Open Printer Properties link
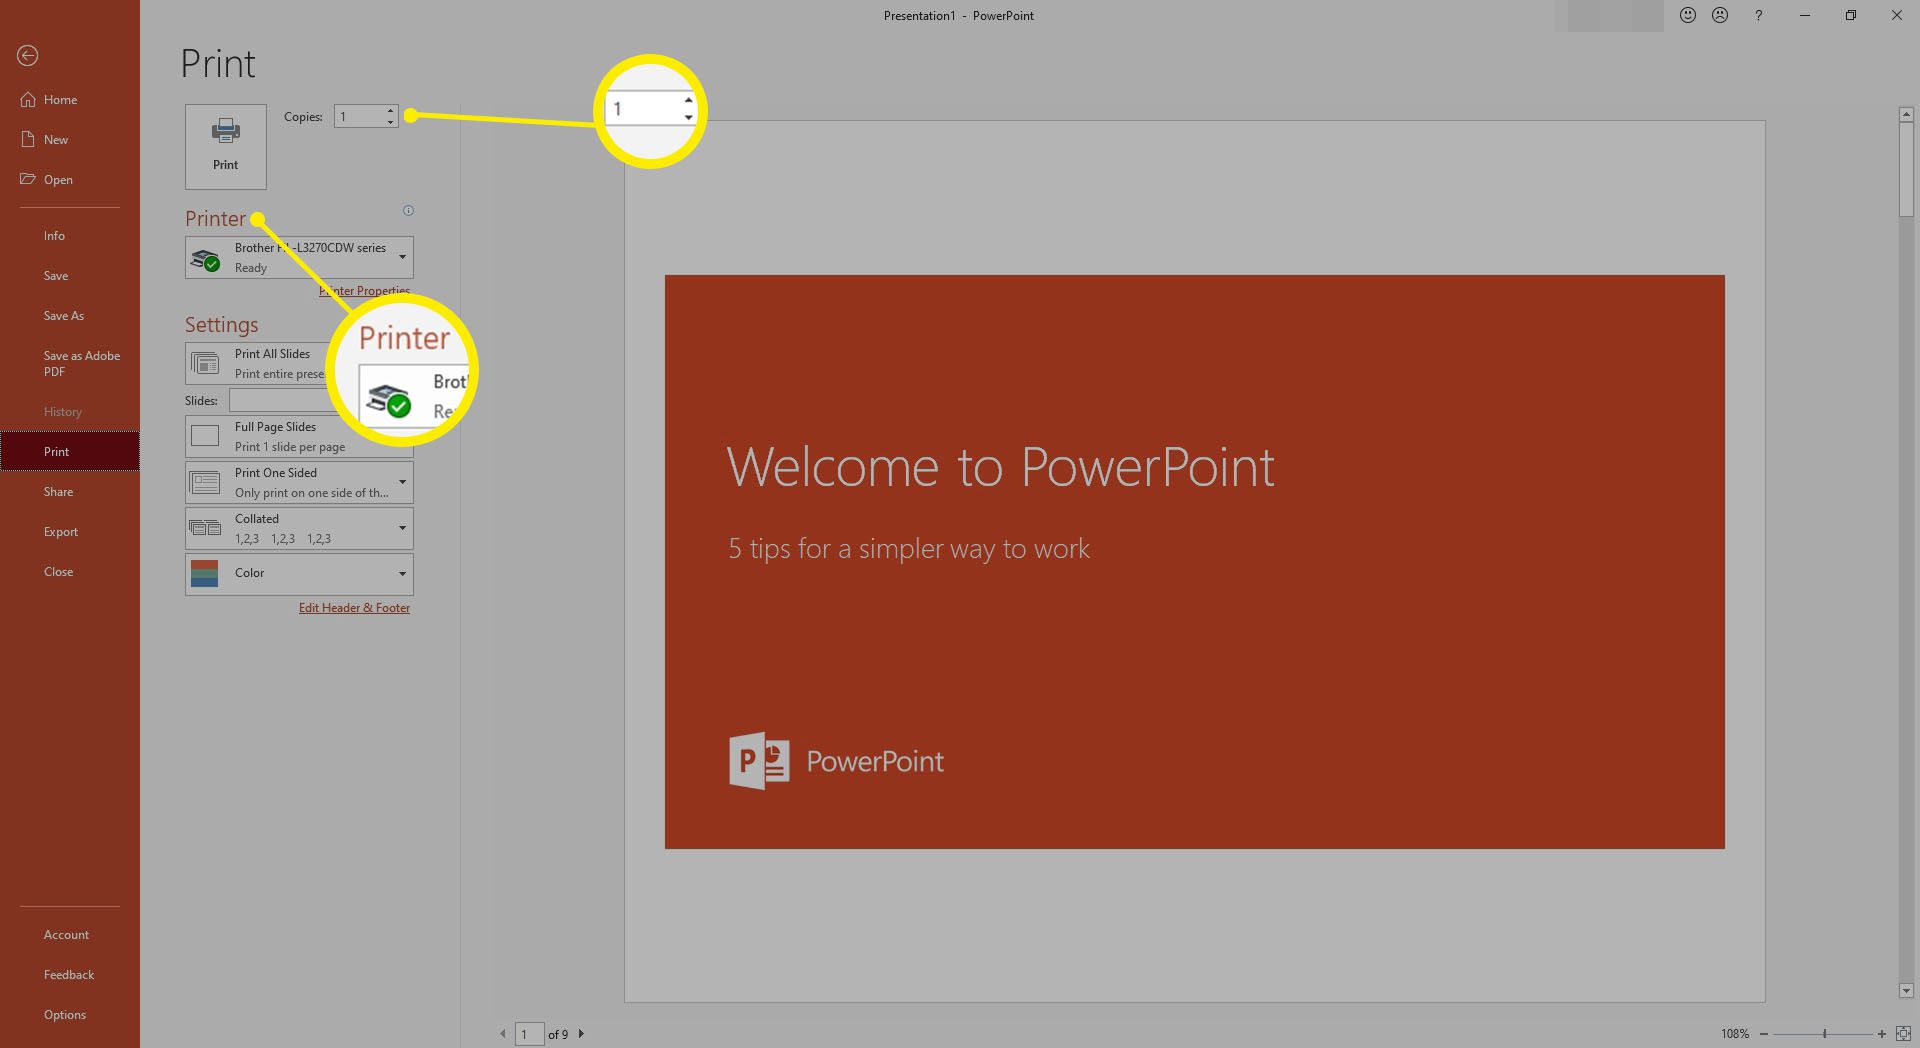The image size is (1920, 1048). (x=364, y=291)
